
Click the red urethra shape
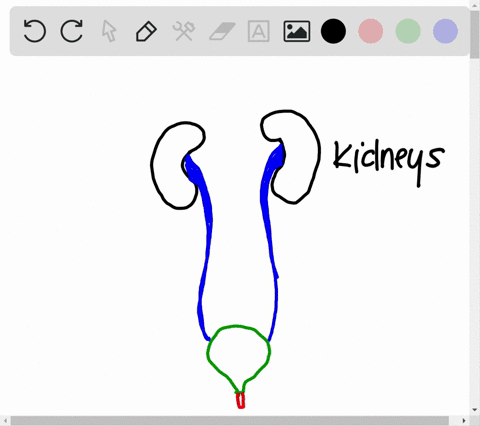240,400
